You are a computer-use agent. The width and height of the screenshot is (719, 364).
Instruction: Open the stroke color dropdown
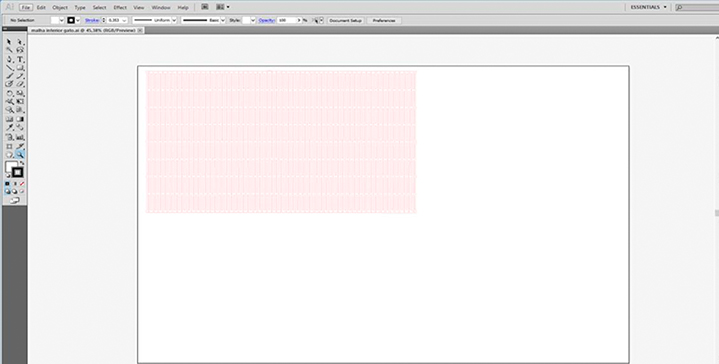pyautogui.click(x=78, y=21)
